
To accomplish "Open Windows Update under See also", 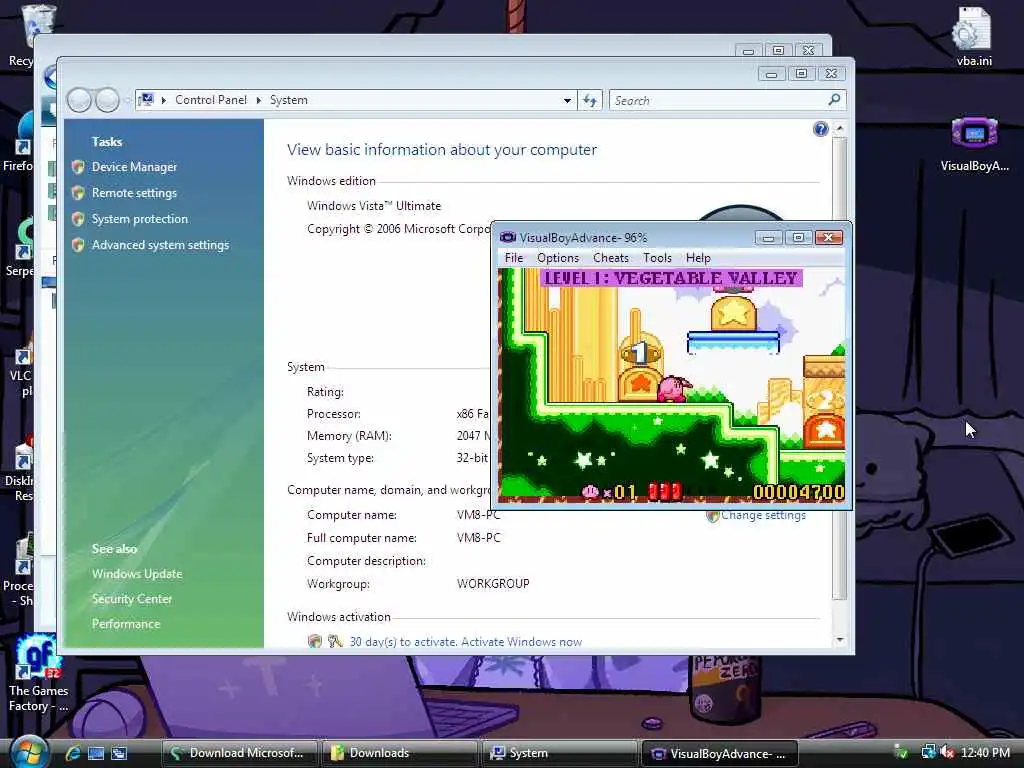I will click(x=137, y=574).
